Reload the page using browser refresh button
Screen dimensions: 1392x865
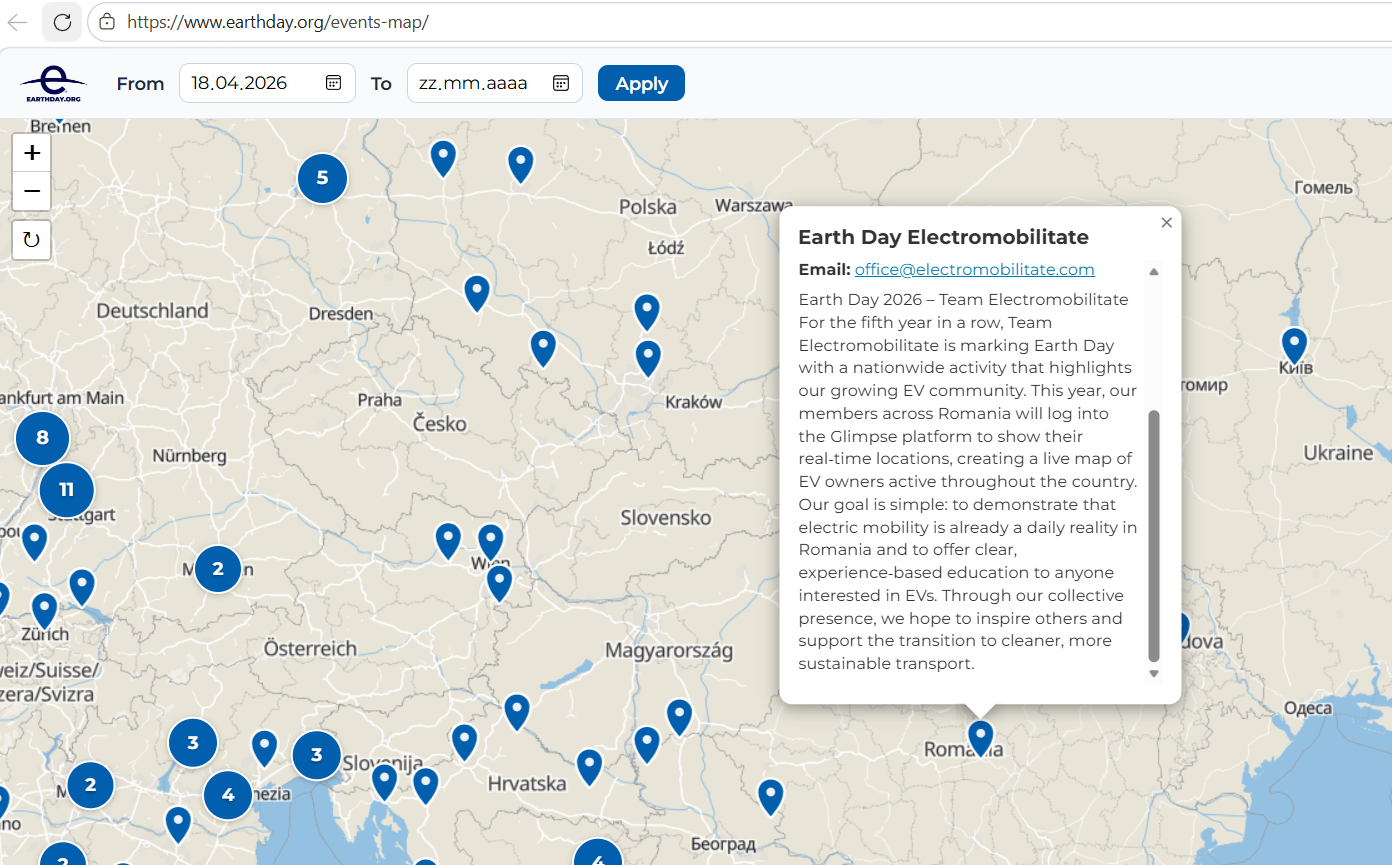coord(62,22)
